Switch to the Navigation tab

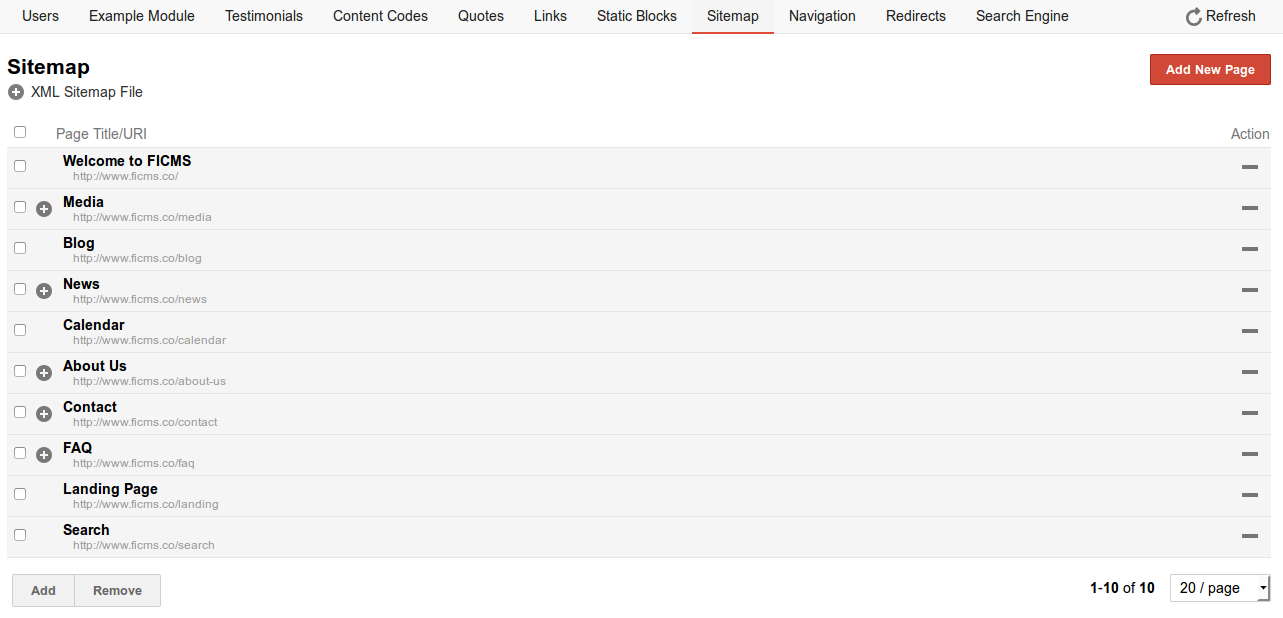(x=822, y=16)
